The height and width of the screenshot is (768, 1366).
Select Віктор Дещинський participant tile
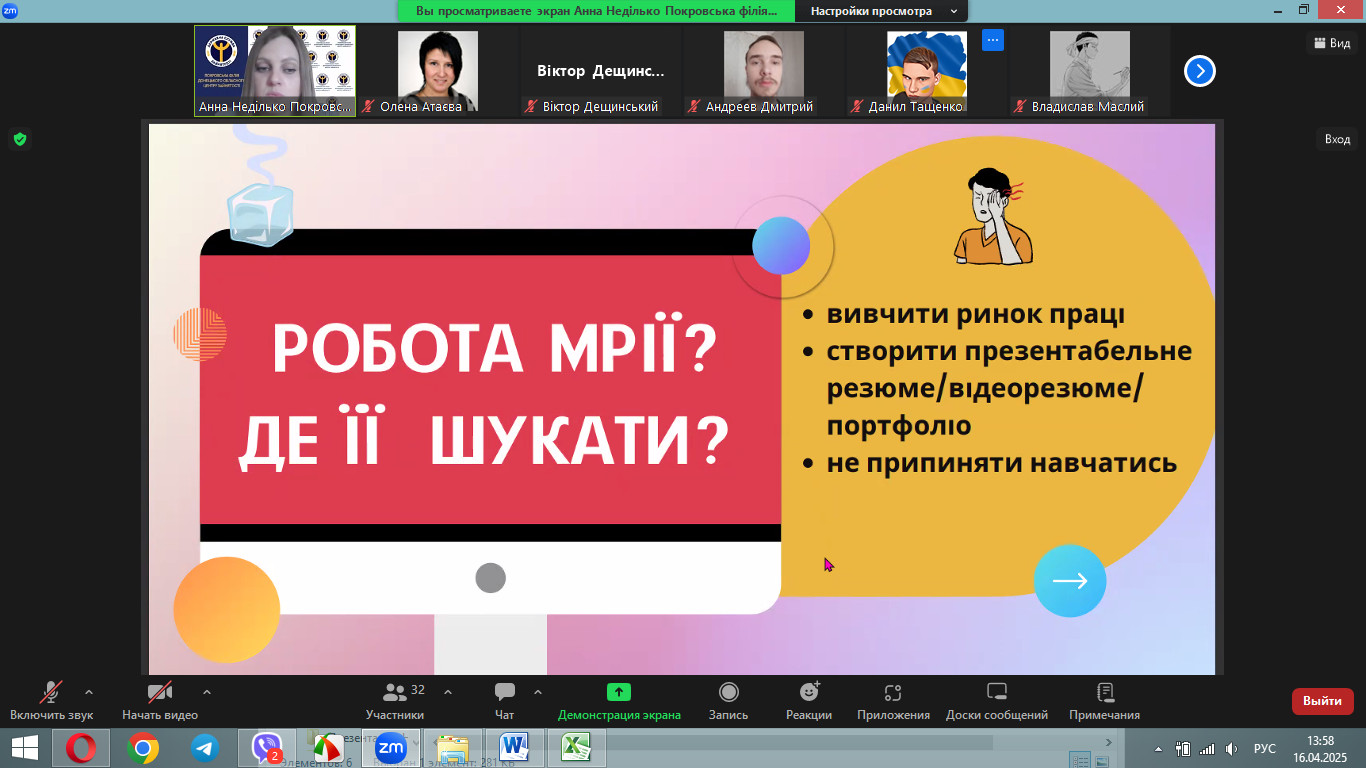[601, 71]
